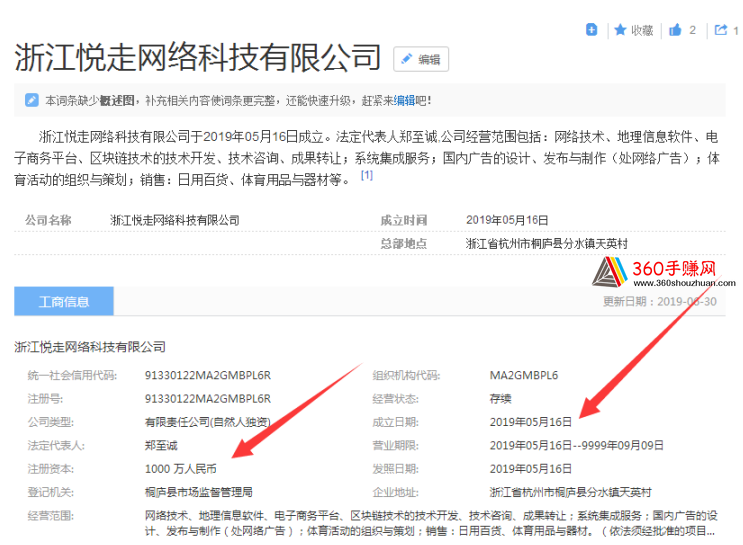Click the 收藏 label

coord(642,30)
